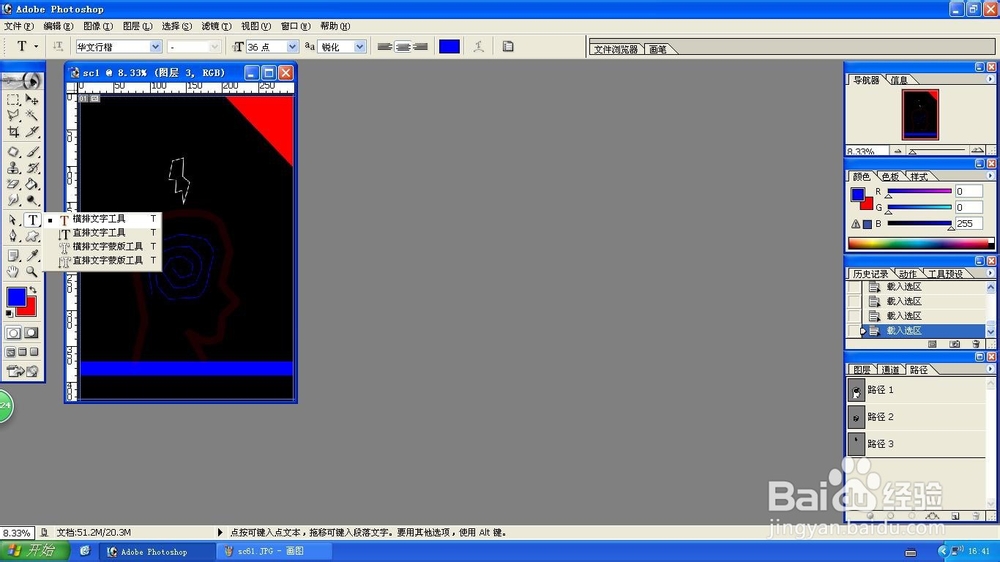Select the Paint Bucket tool

[x=32, y=184]
